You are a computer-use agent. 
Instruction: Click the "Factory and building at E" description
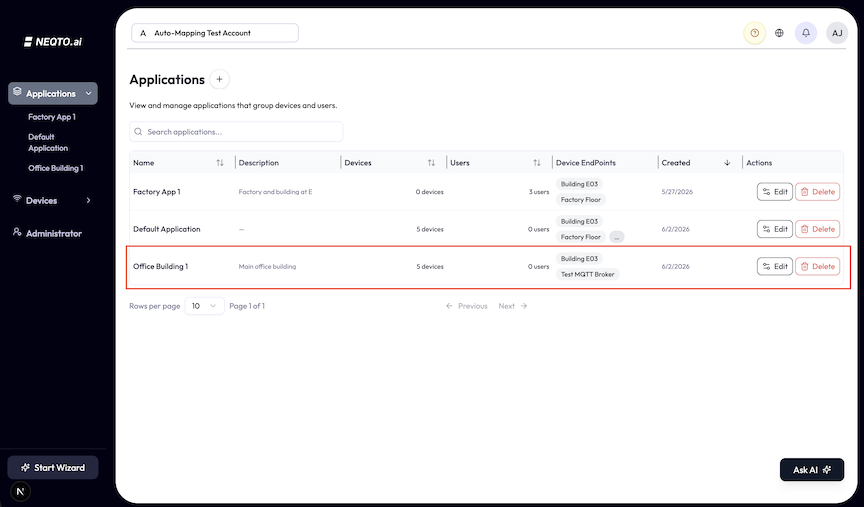pyautogui.click(x=275, y=192)
